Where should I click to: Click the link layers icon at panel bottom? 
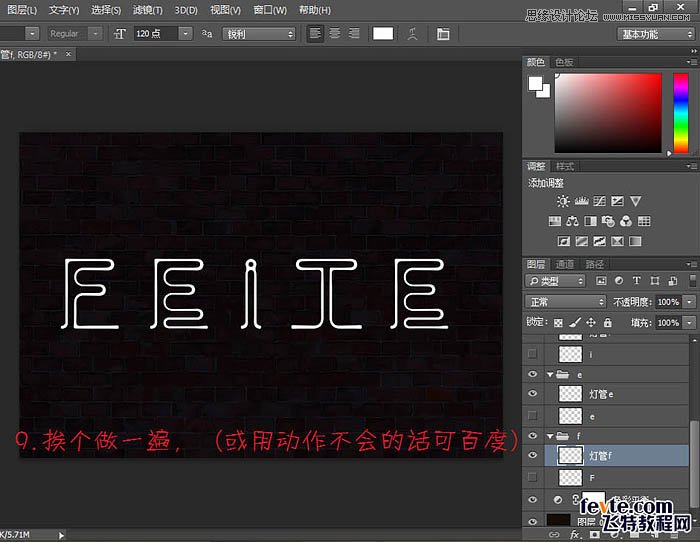554,534
